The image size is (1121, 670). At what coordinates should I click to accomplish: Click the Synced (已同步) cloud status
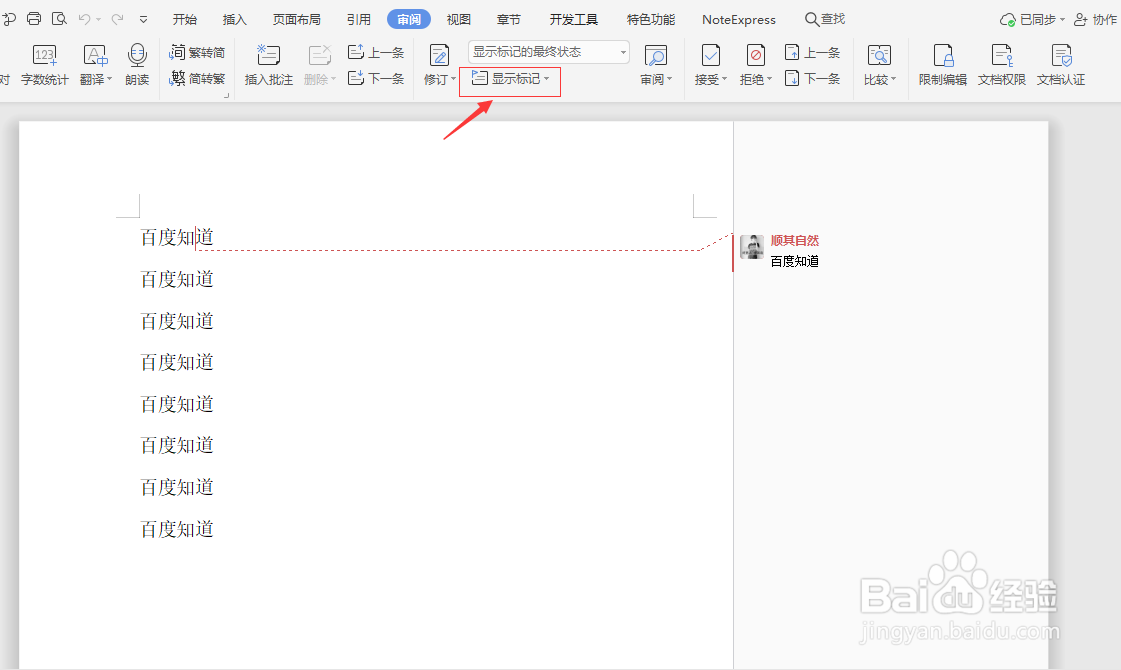1032,19
